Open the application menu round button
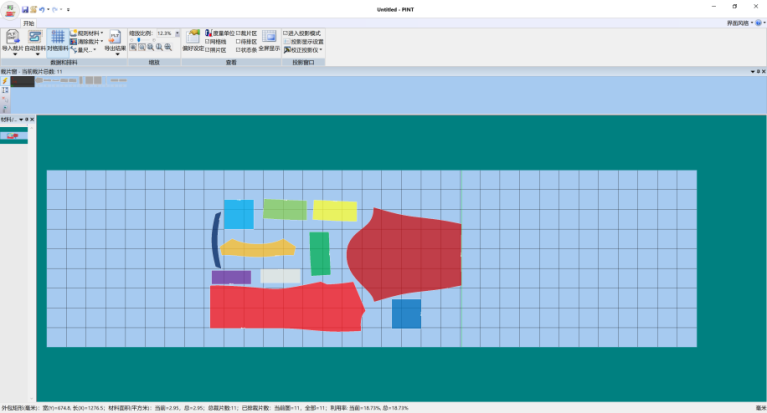Screen dimensions: 767x413 [8, 9]
